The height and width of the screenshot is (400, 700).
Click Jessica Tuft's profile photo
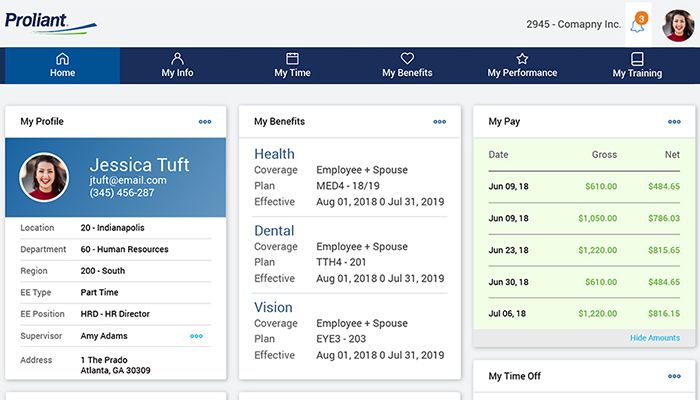[x=44, y=177]
